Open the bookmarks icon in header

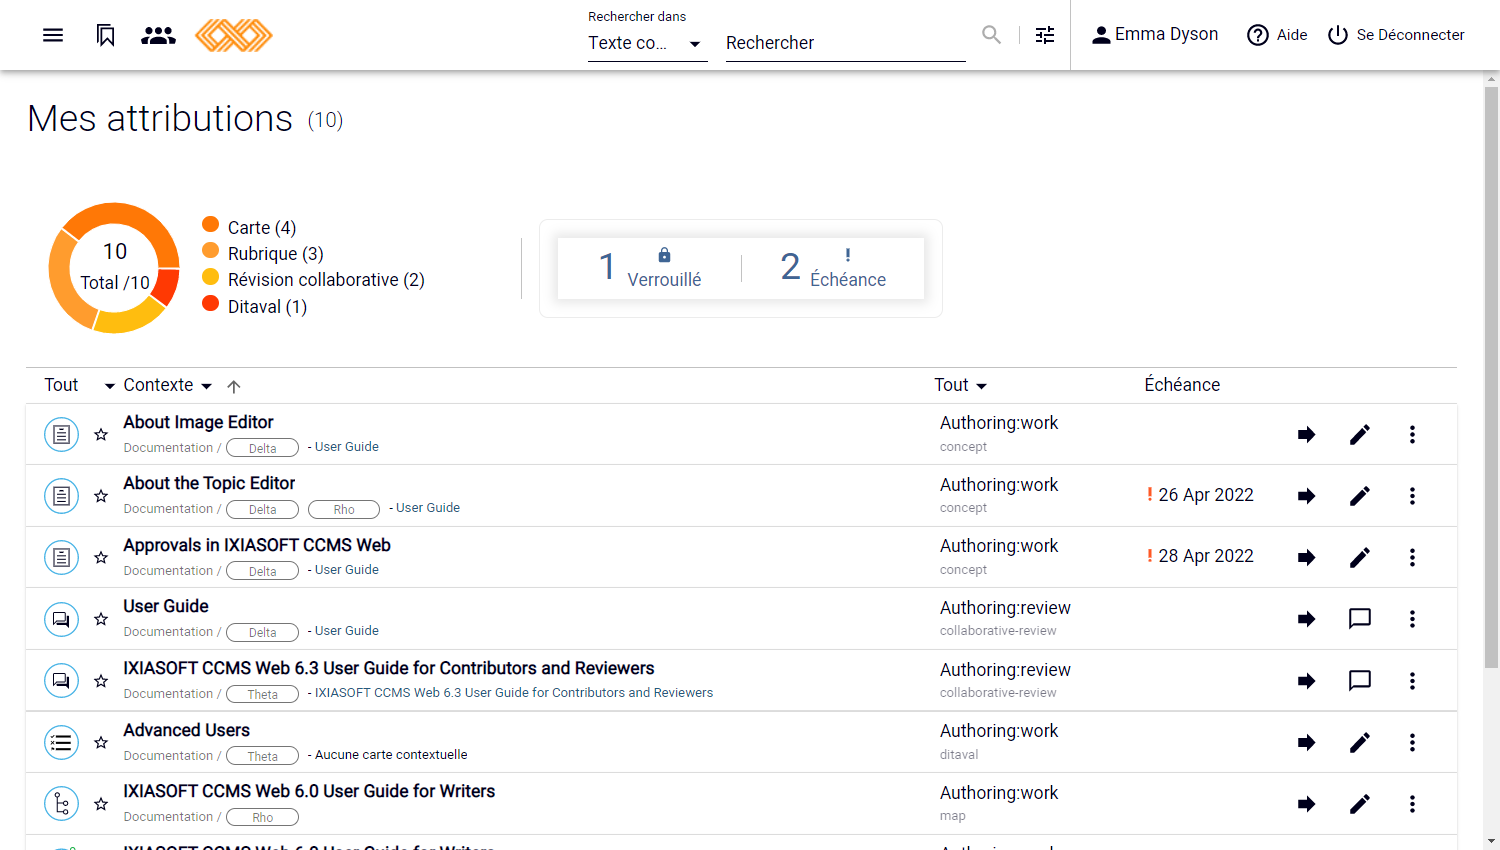[105, 35]
